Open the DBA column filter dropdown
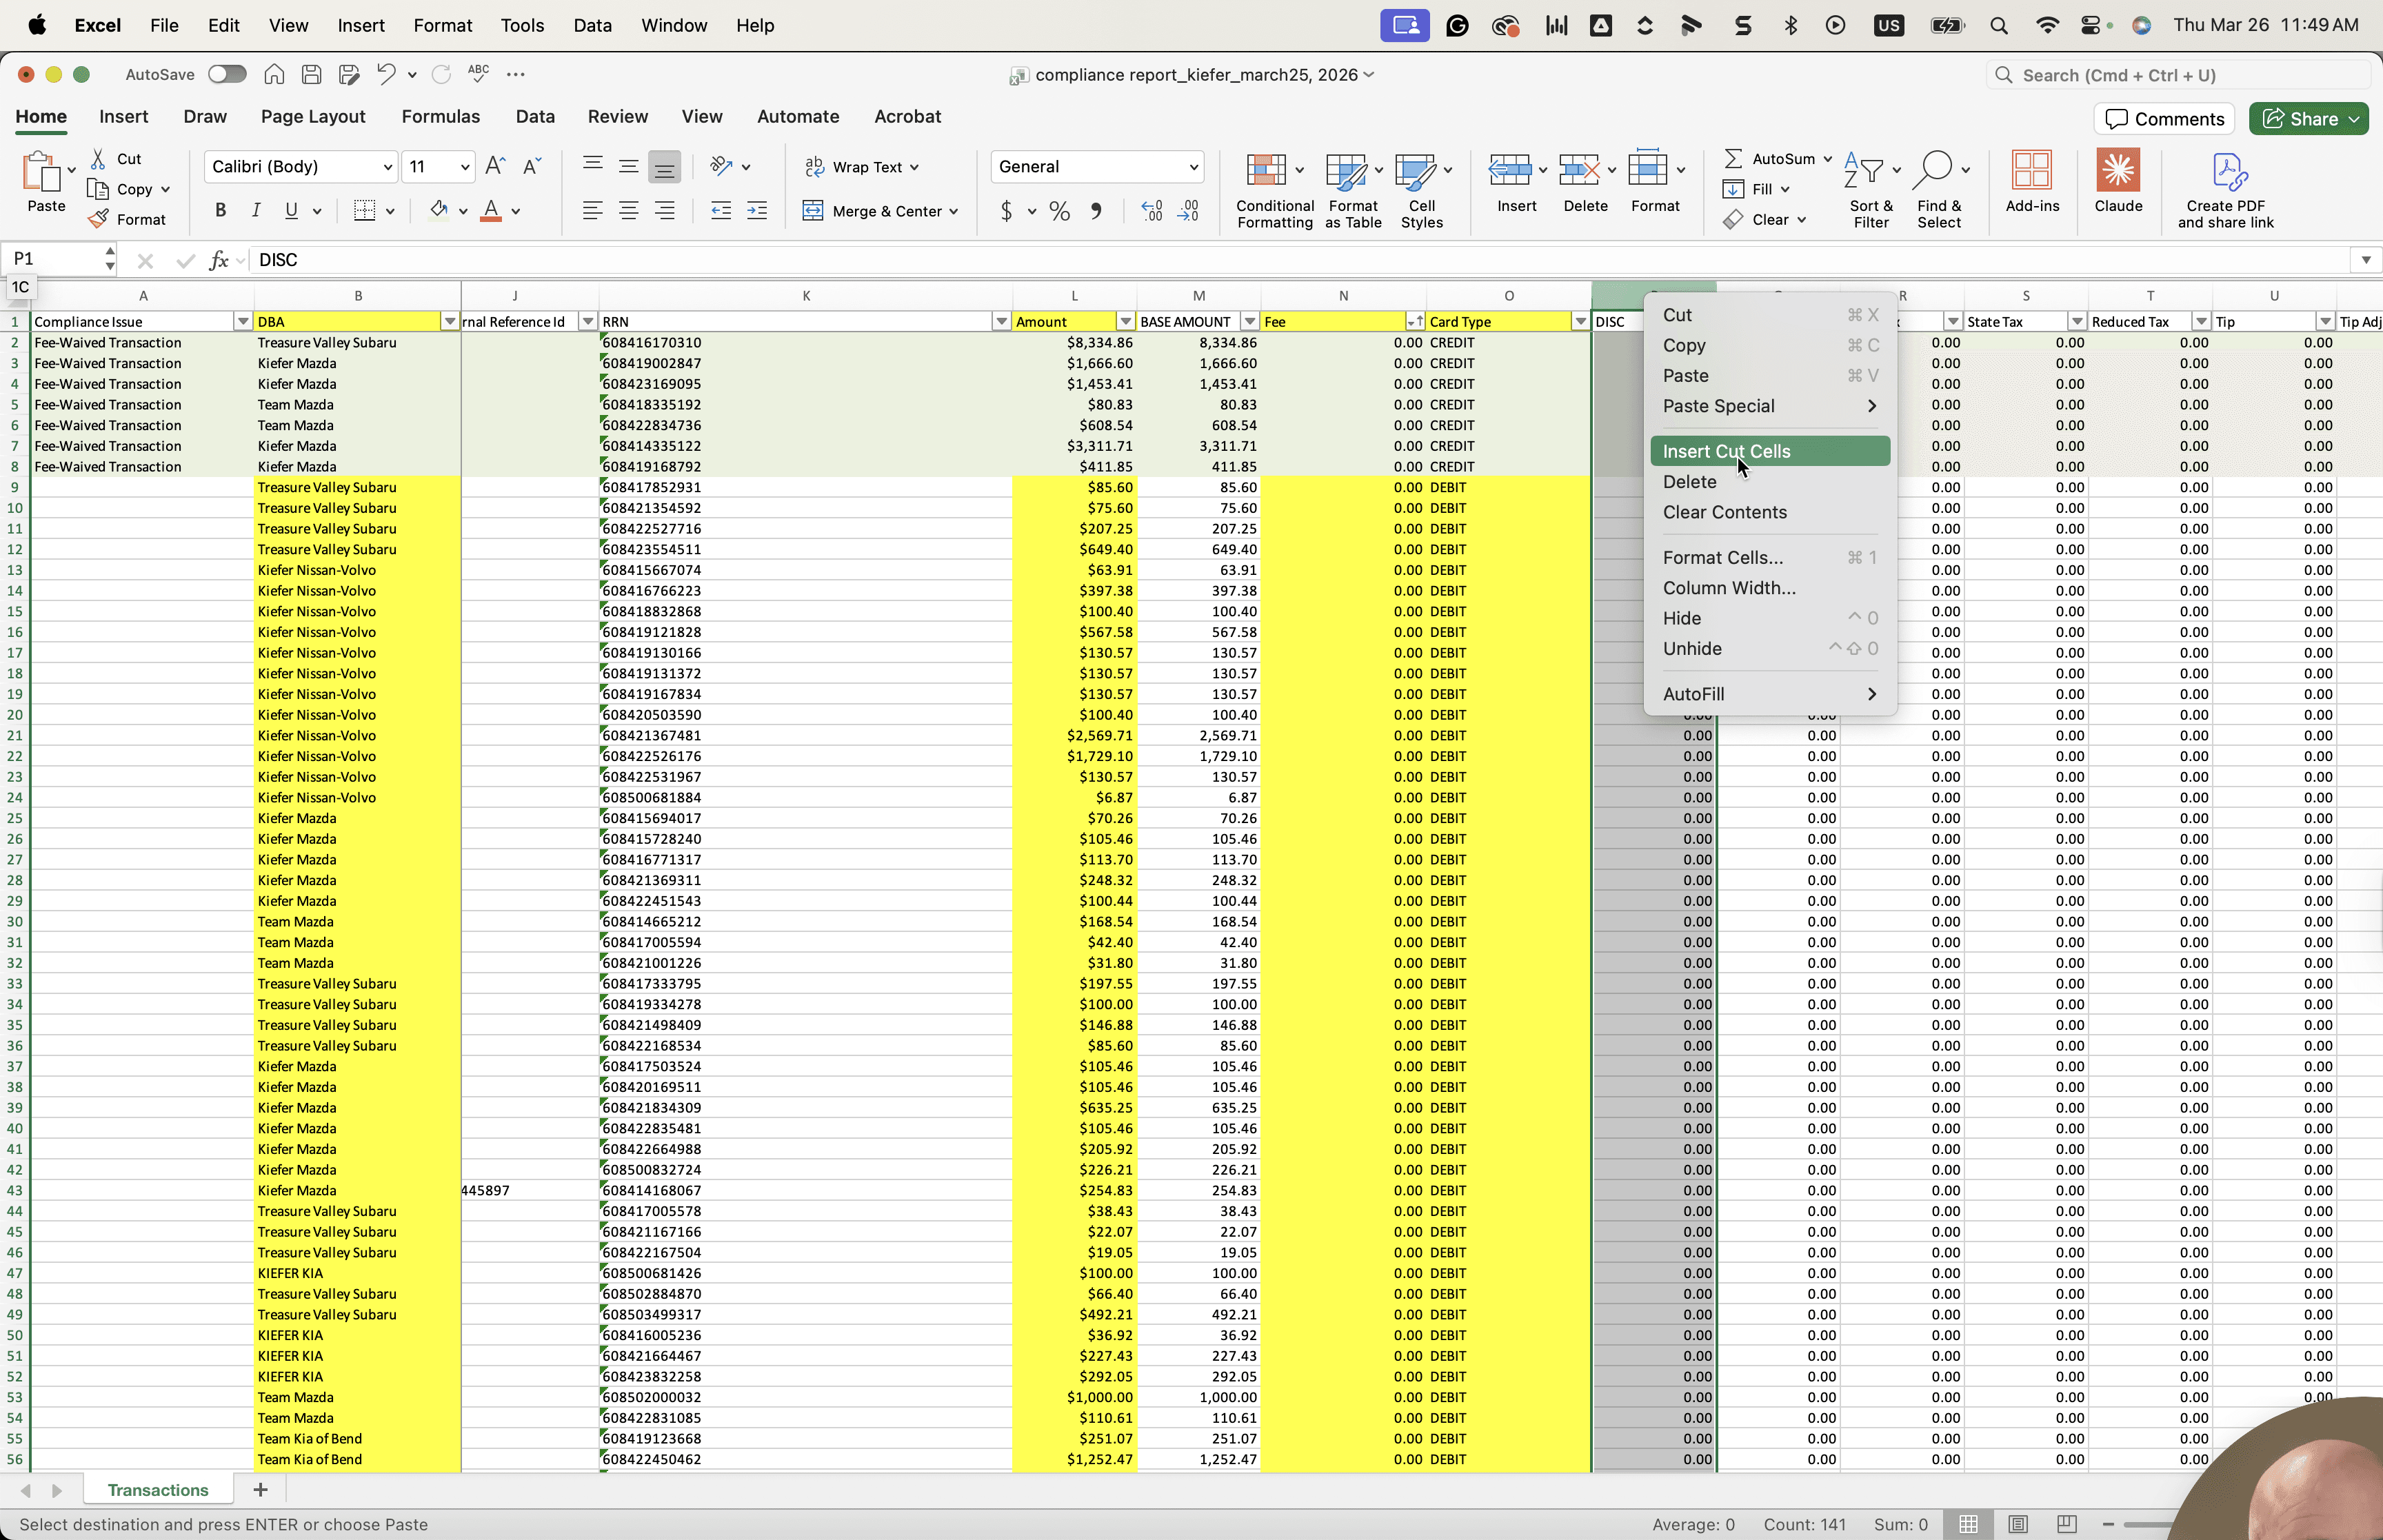2383x1540 pixels. pos(450,322)
